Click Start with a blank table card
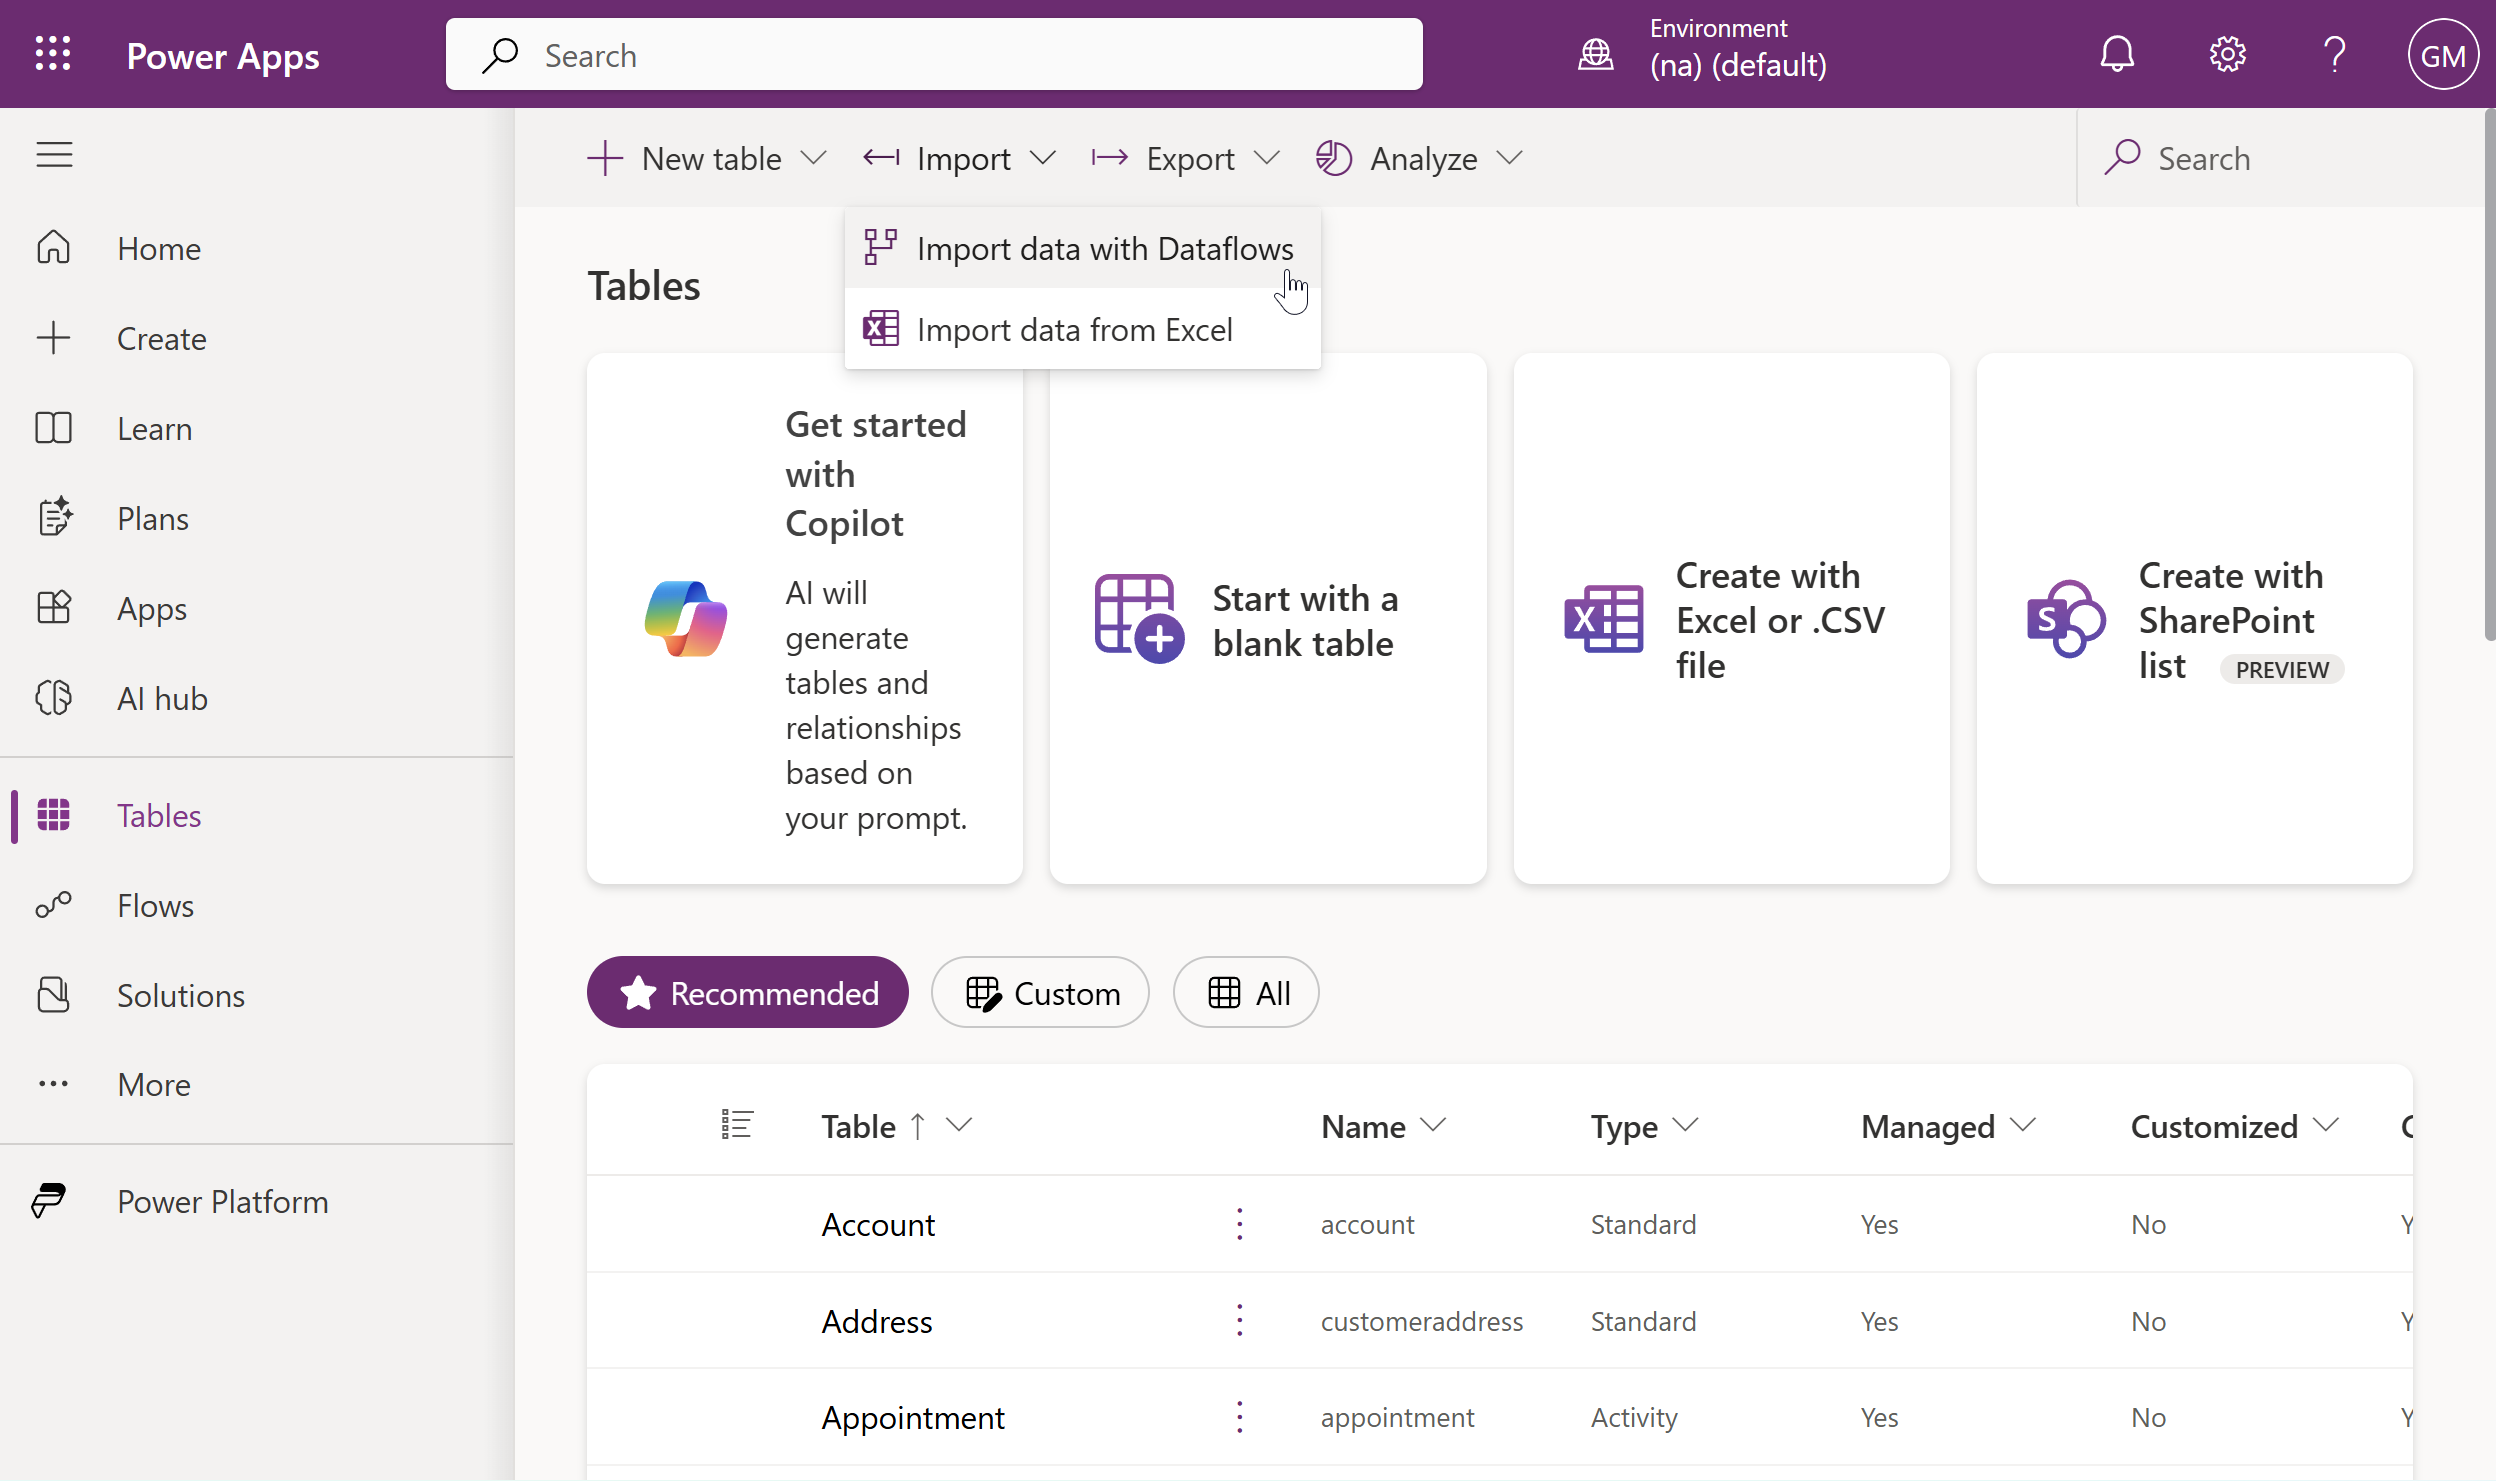2496x1481 pixels. coord(1267,619)
